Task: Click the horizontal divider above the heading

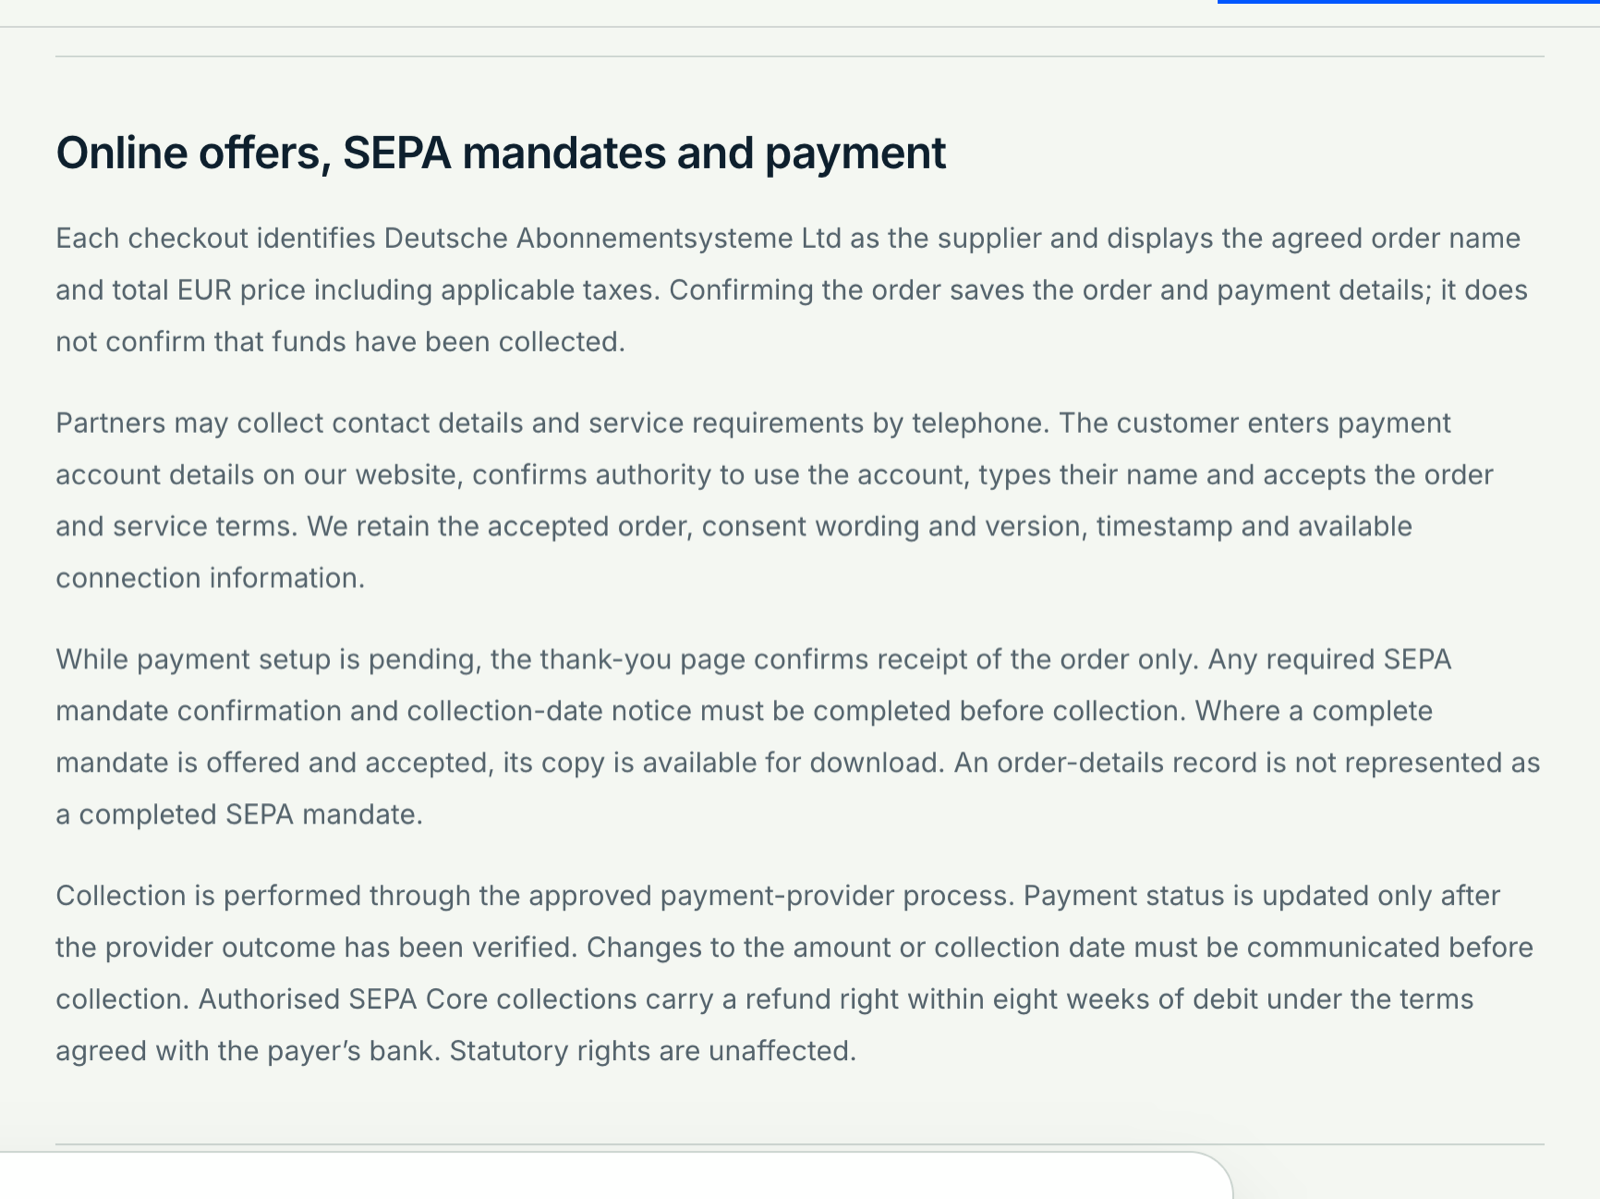Action: point(800,56)
